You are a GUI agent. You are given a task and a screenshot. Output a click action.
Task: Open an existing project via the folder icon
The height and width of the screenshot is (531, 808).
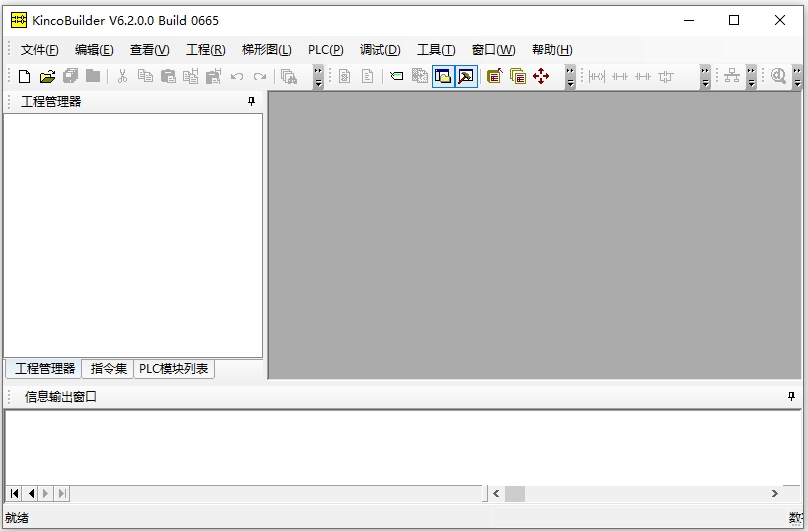(47, 77)
